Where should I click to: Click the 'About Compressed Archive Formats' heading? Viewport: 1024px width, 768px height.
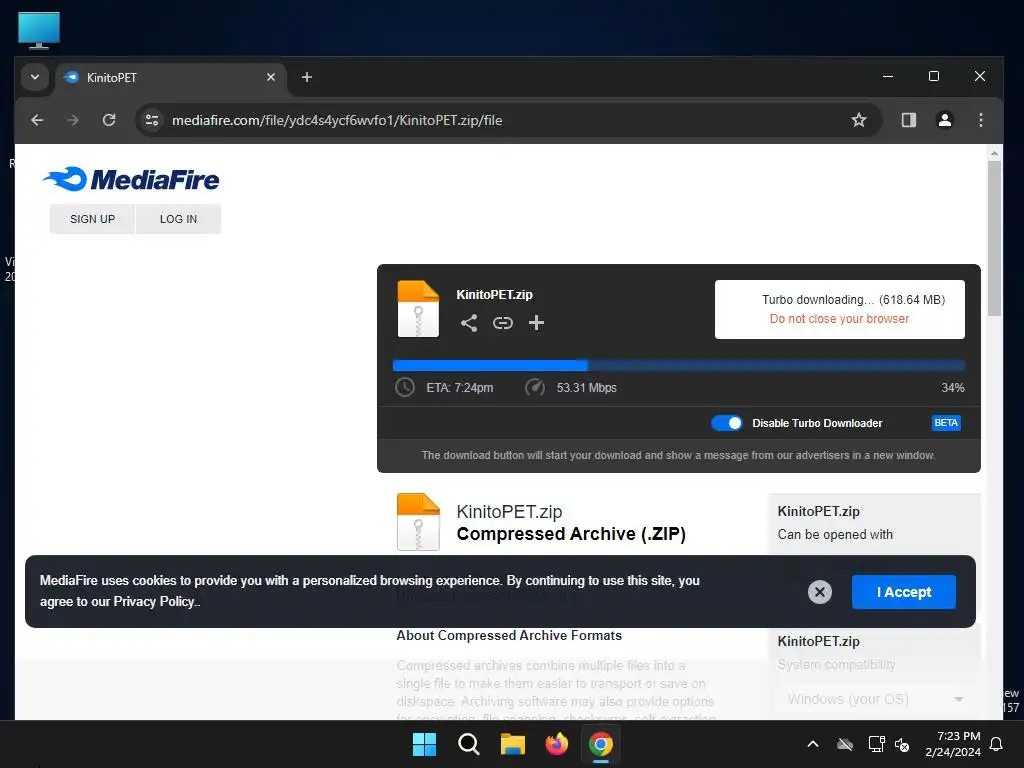click(509, 635)
